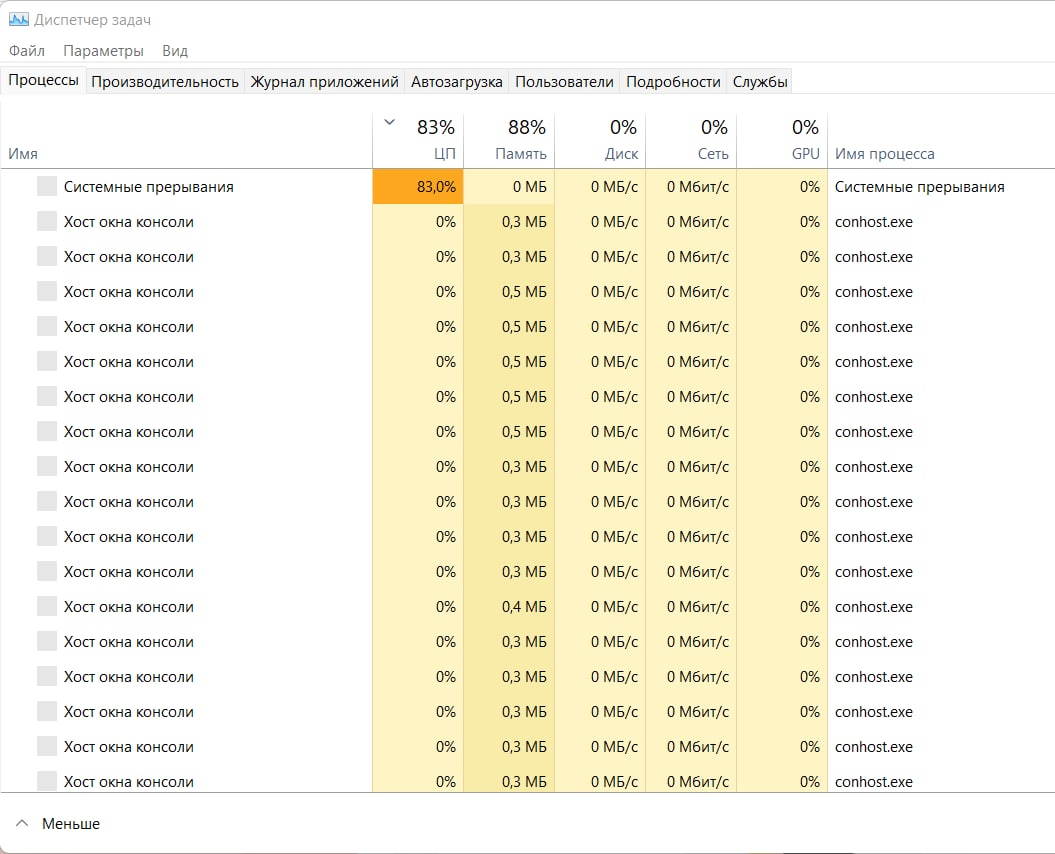Open the Журнал приложений tab

[325, 82]
